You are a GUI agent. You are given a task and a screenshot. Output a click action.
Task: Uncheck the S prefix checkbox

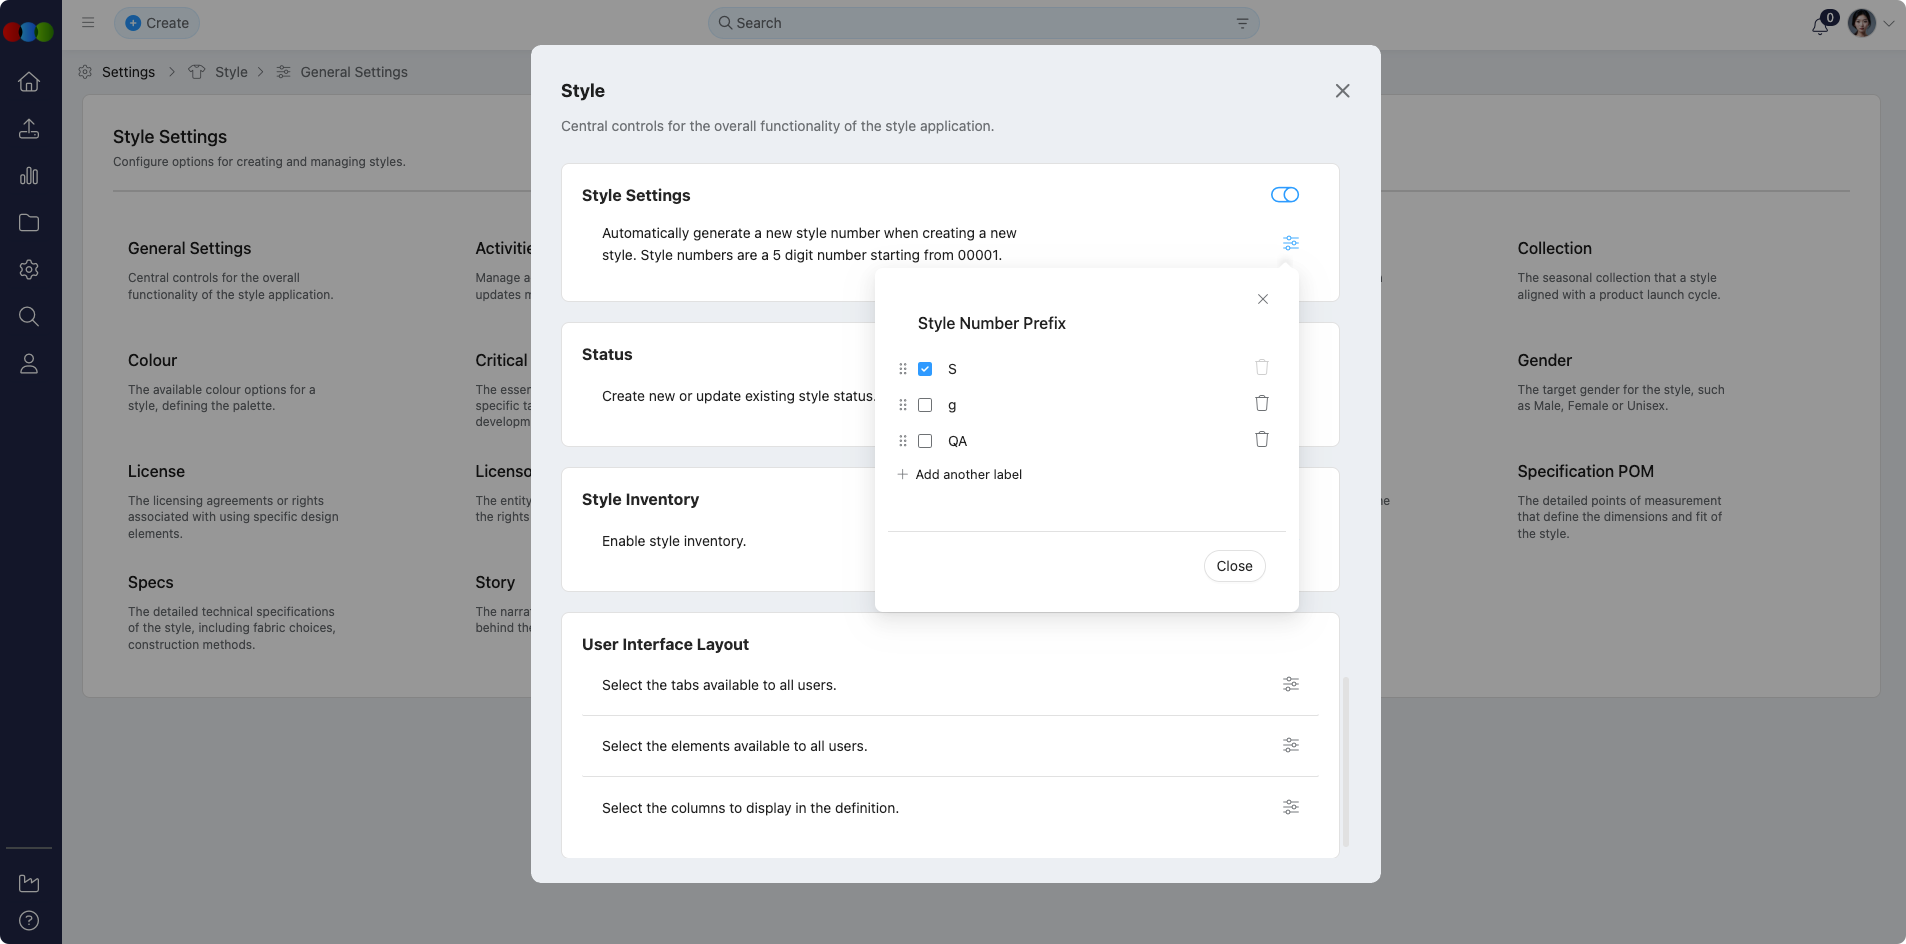[x=925, y=369]
